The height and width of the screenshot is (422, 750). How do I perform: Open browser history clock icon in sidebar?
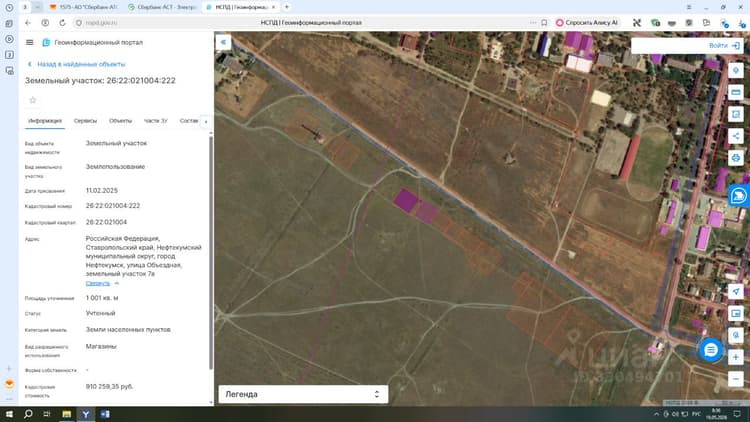(x=9, y=8)
